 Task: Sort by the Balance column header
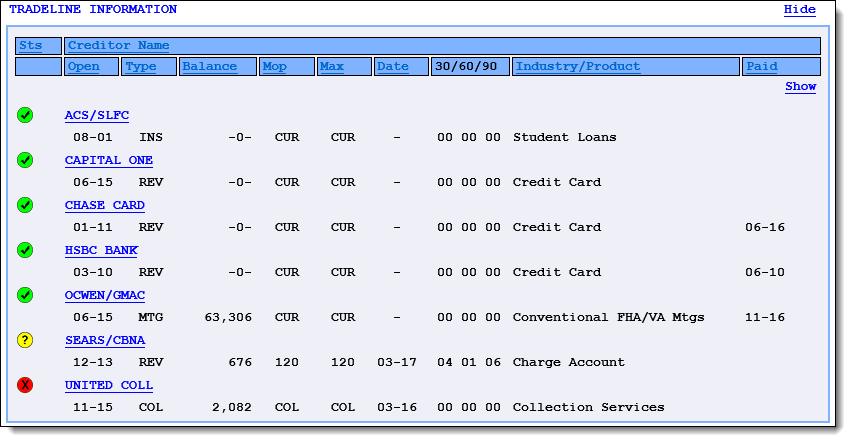coord(209,67)
